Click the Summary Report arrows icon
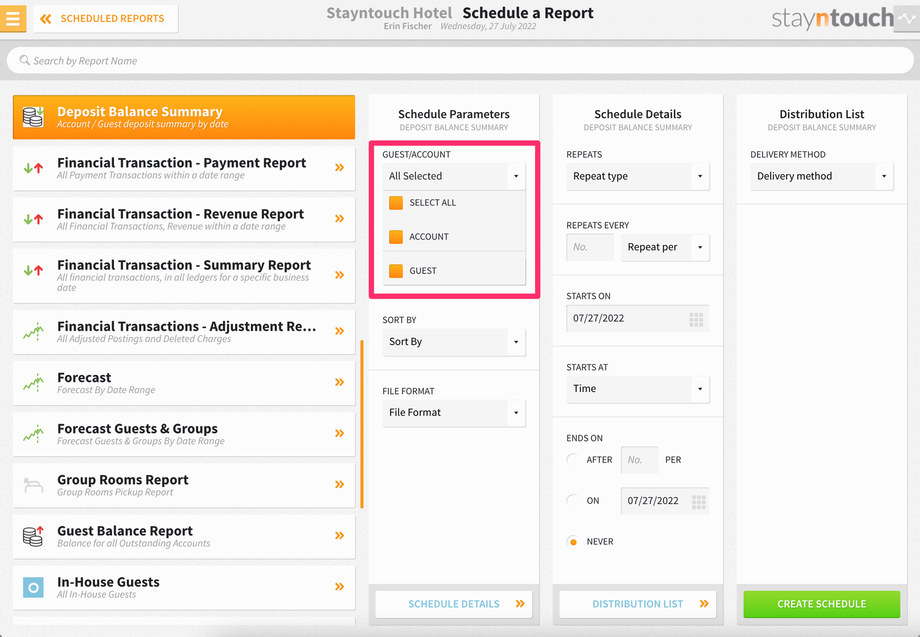 pos(33,270)
